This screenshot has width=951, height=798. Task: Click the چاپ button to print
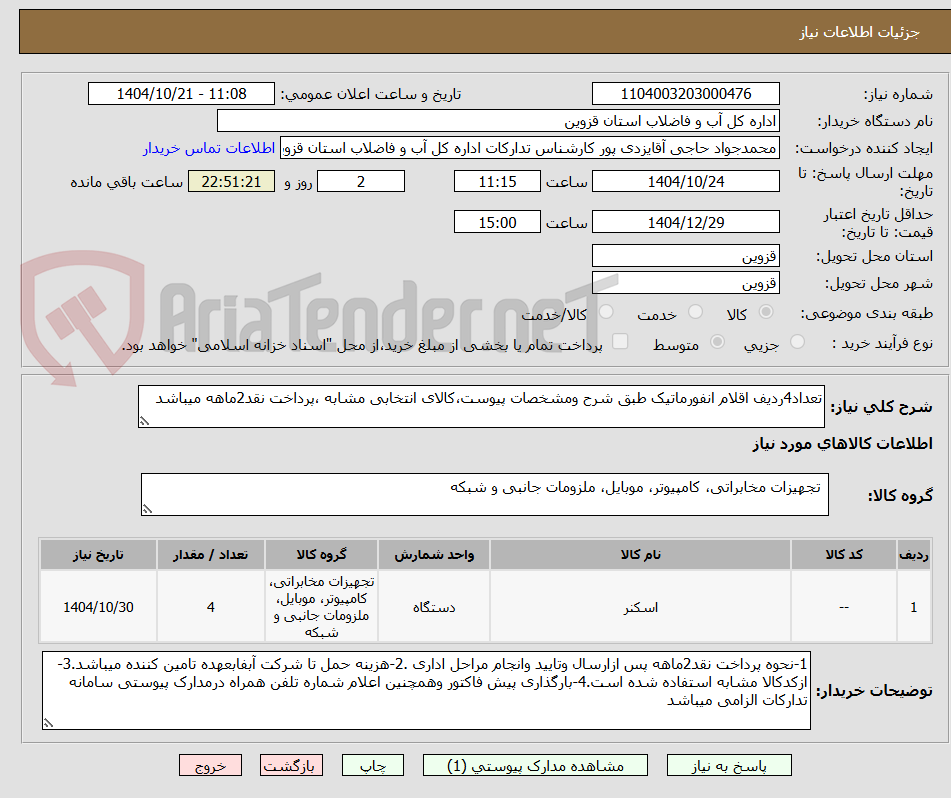tap(372, 764)
